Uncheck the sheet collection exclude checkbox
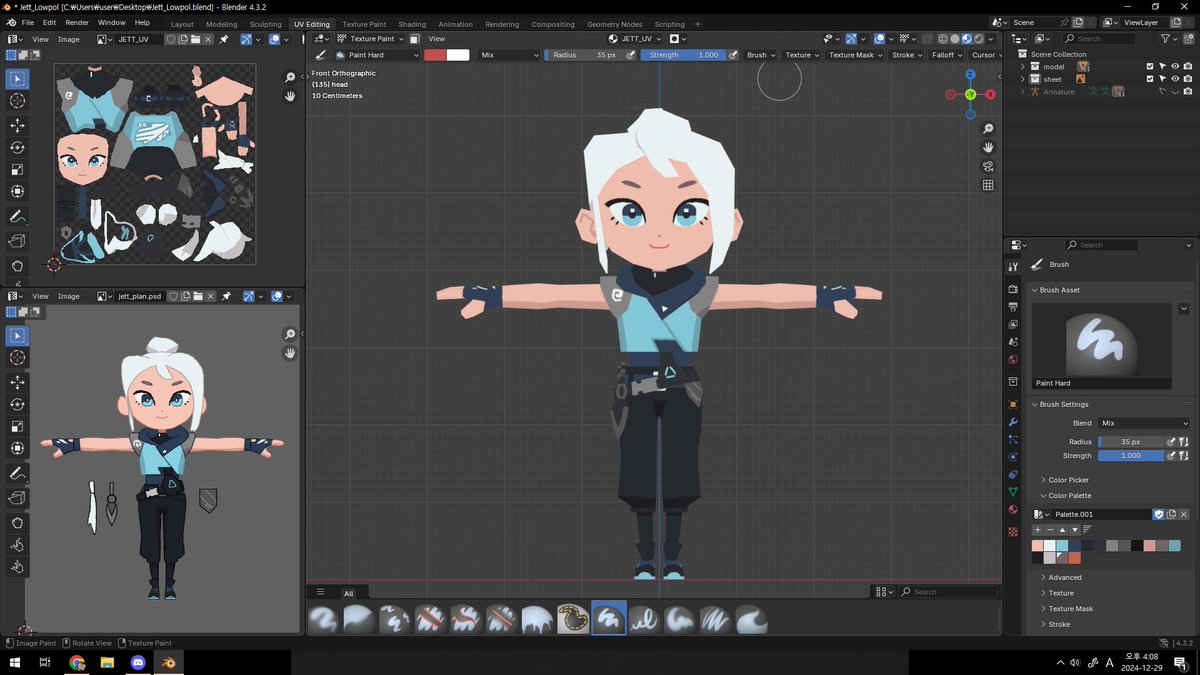This screenshot has height=675, width=1200. click(x=1151, y=79)
